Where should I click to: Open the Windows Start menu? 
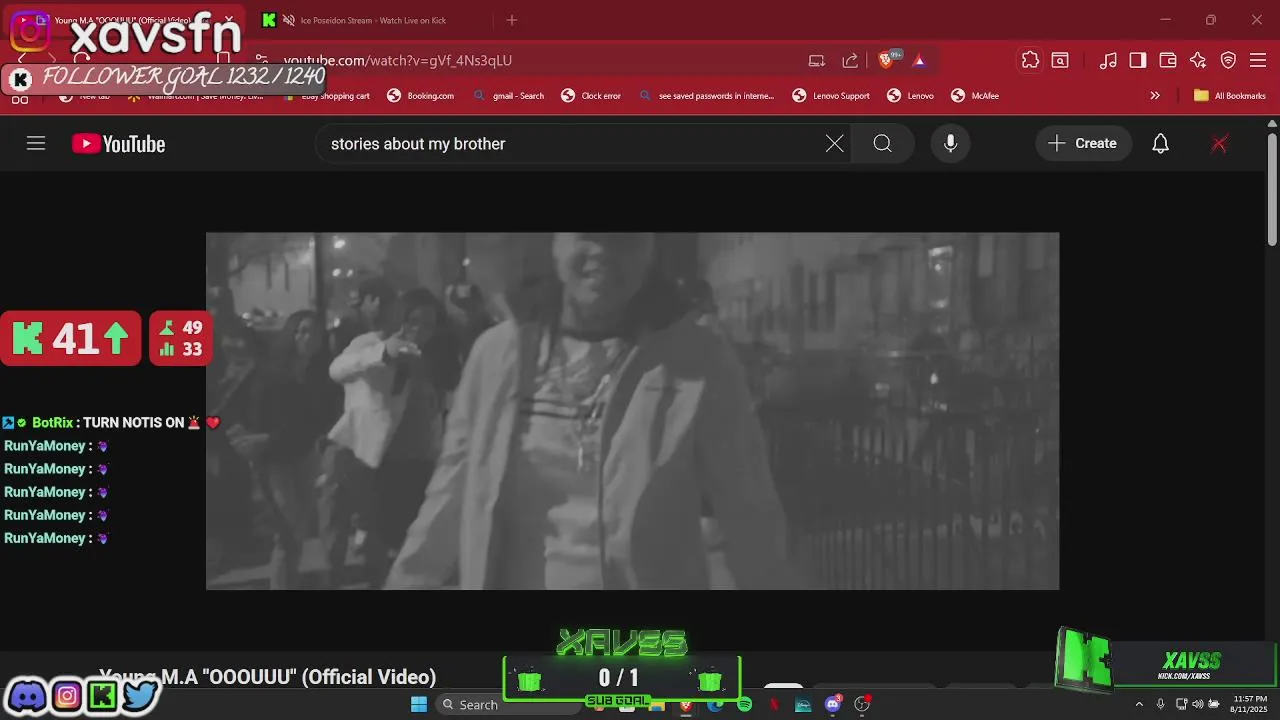tap(419, 705)
